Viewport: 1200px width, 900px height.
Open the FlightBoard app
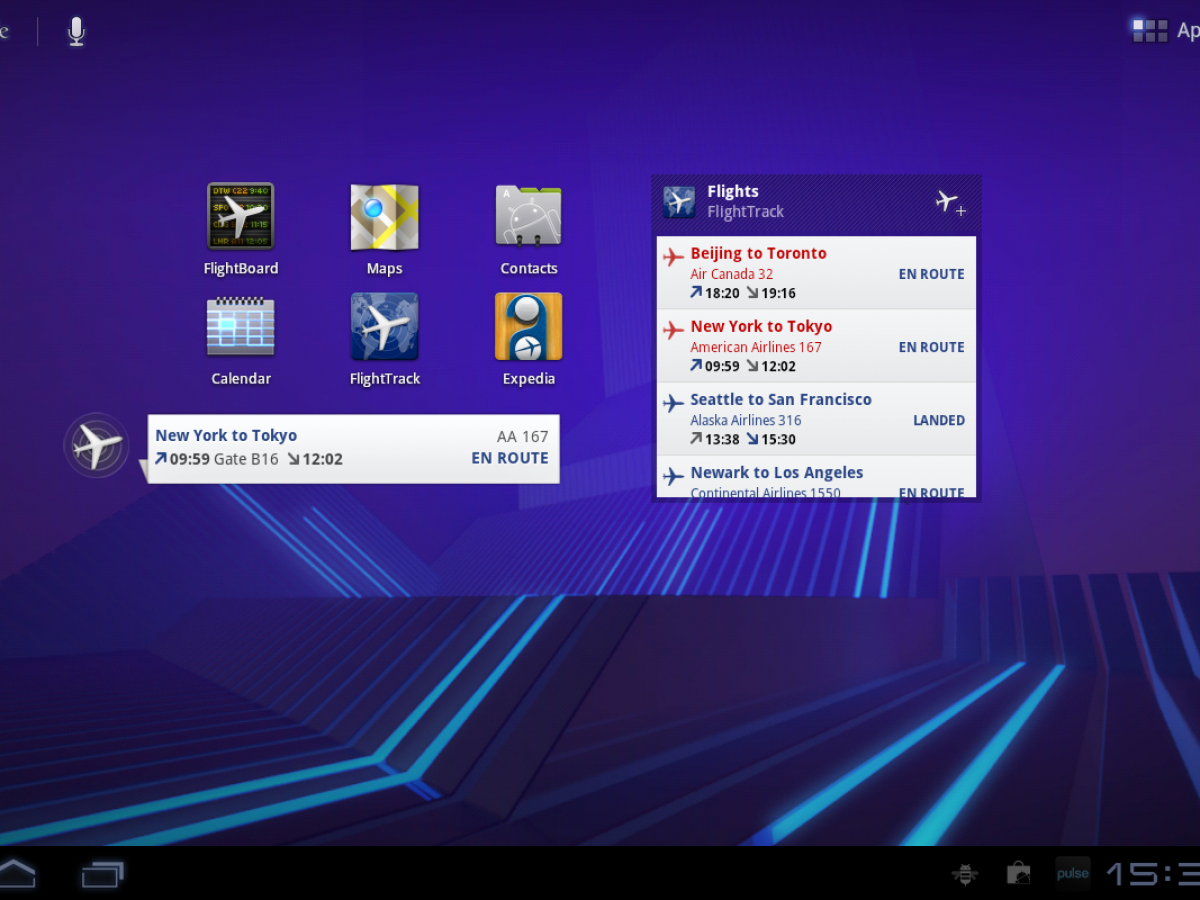coord(240,216)
